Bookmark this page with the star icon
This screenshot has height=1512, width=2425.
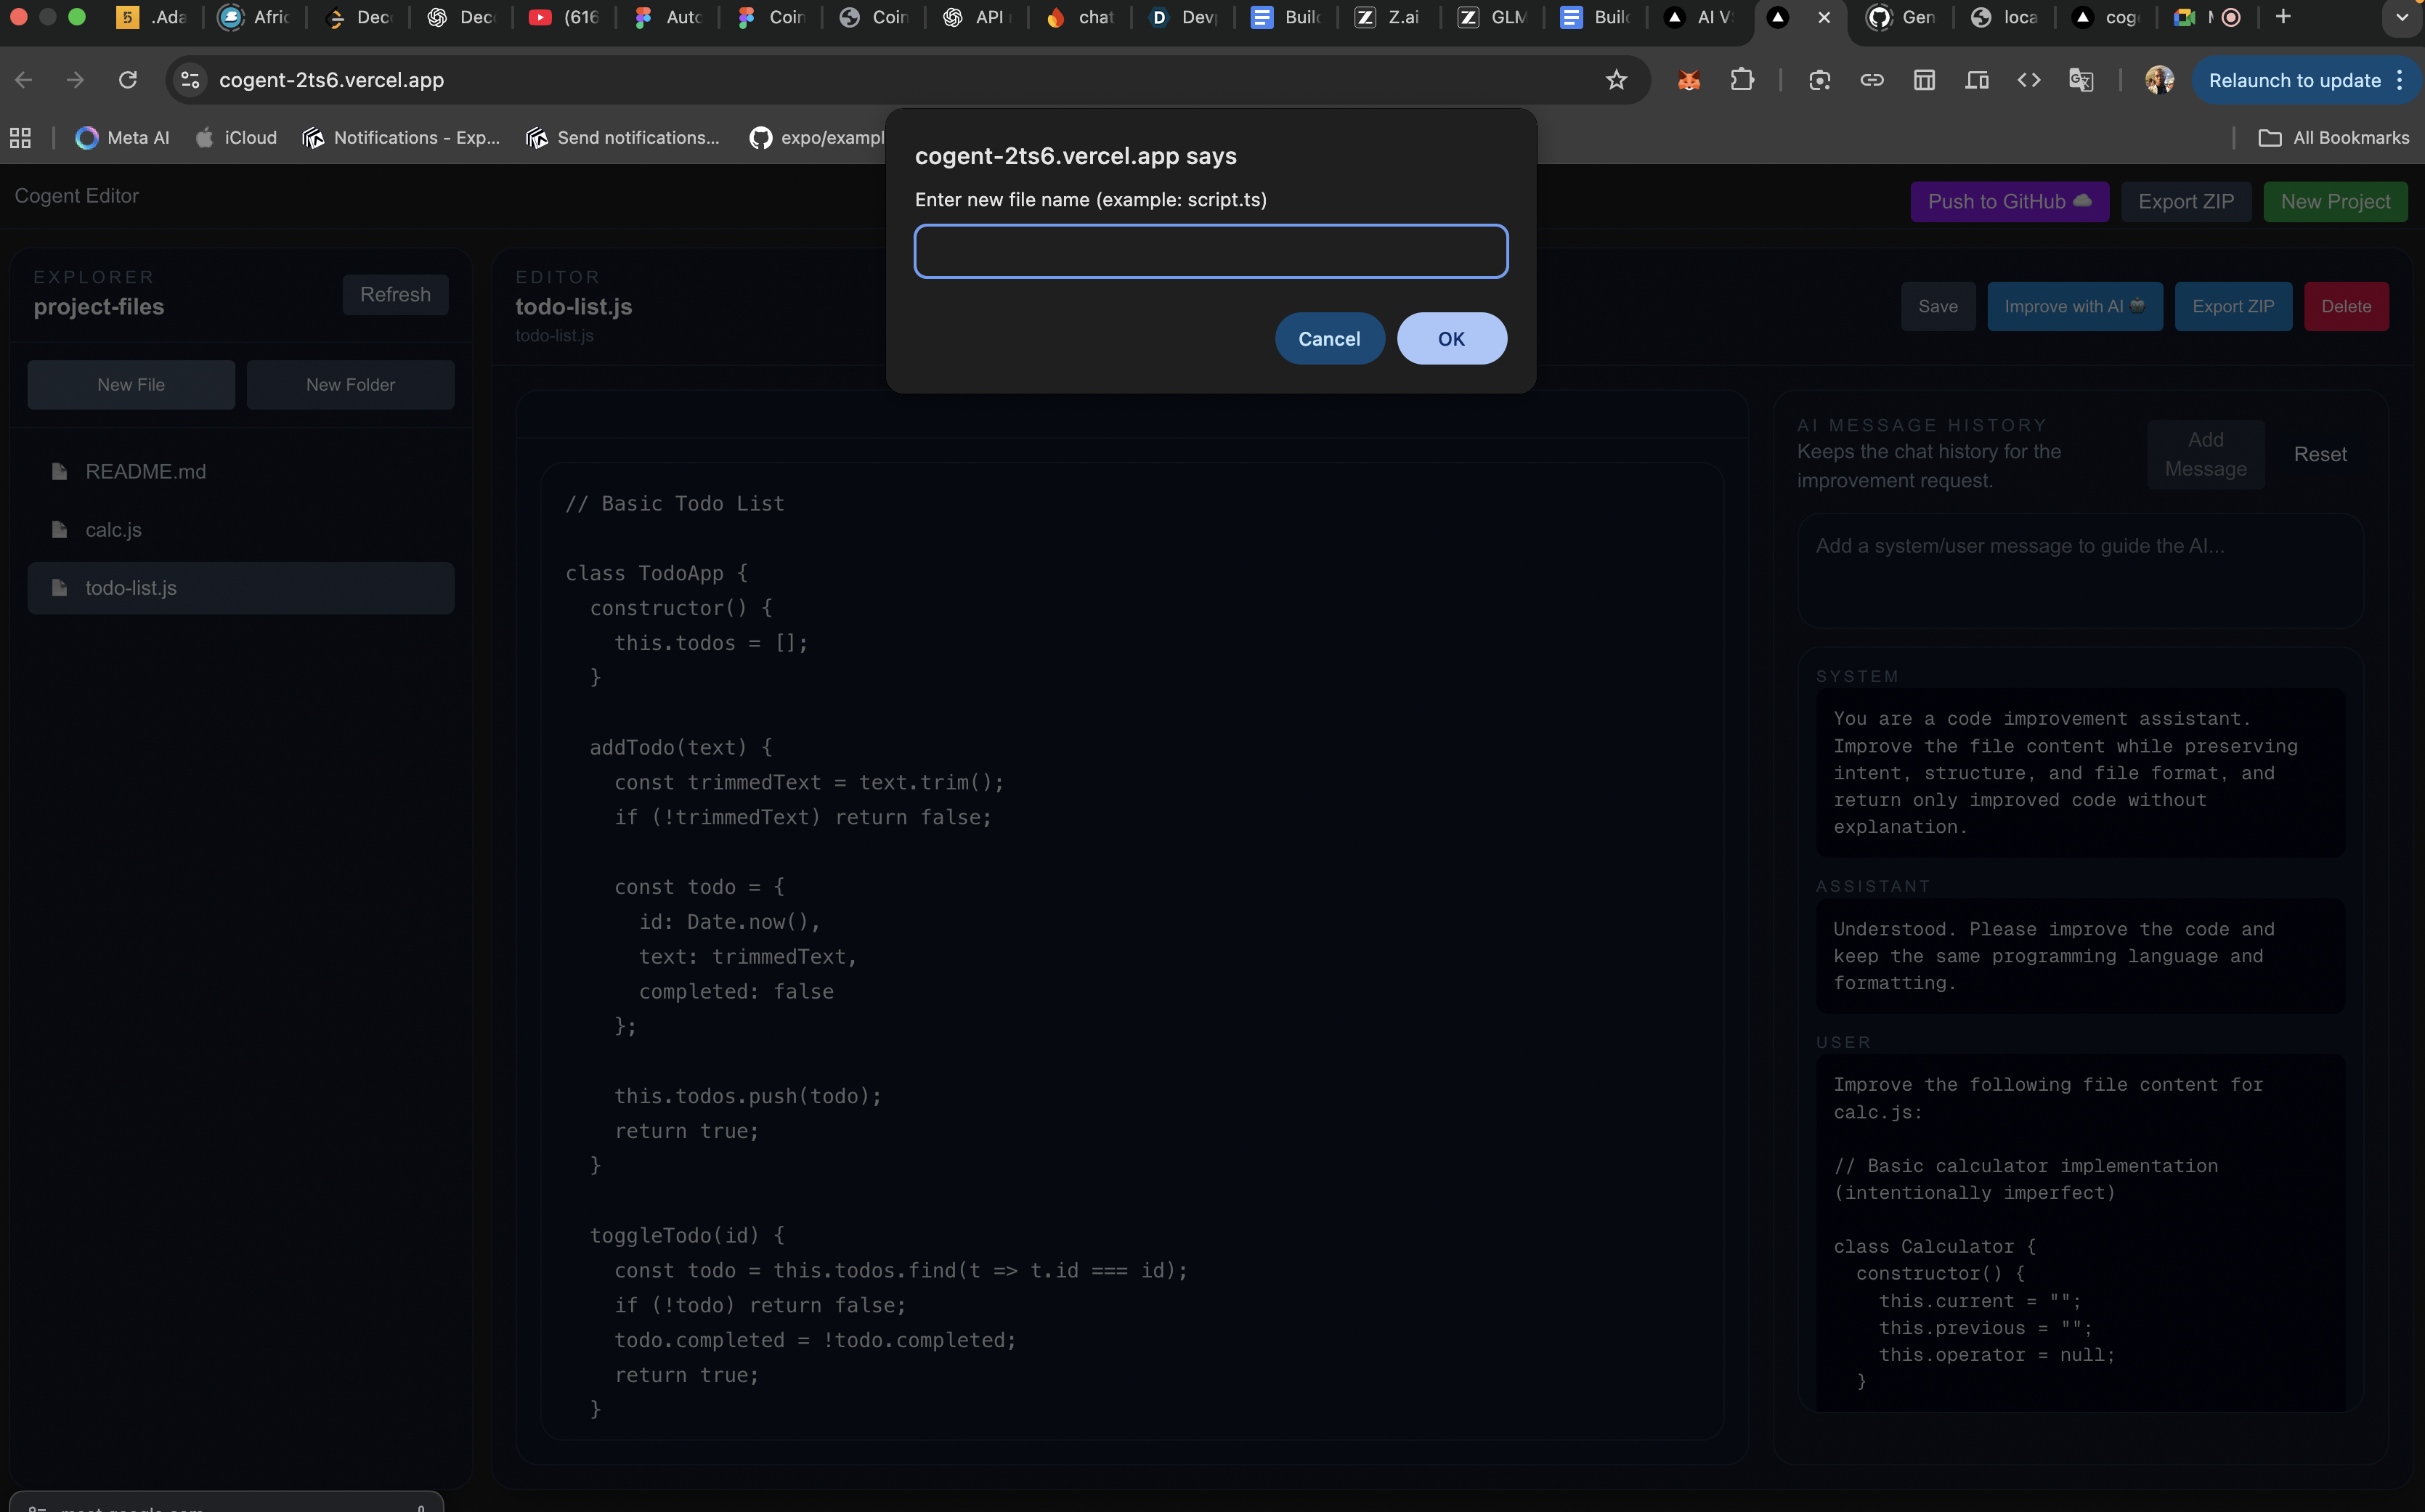(1616, 80)
